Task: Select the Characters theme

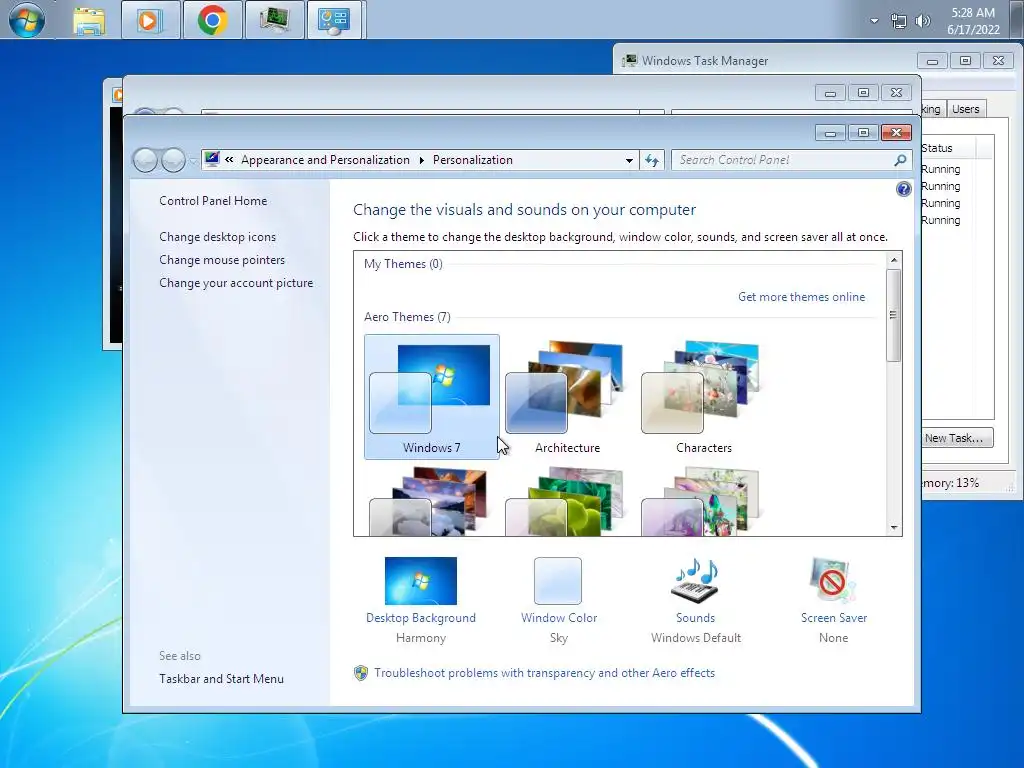Action: pos(703,397)
